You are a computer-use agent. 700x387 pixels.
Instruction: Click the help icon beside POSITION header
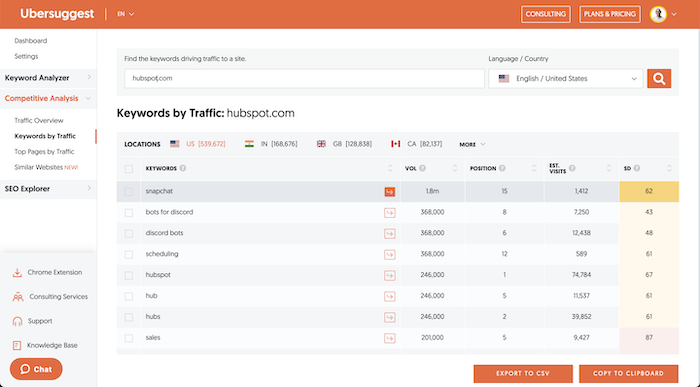point(502,168)
